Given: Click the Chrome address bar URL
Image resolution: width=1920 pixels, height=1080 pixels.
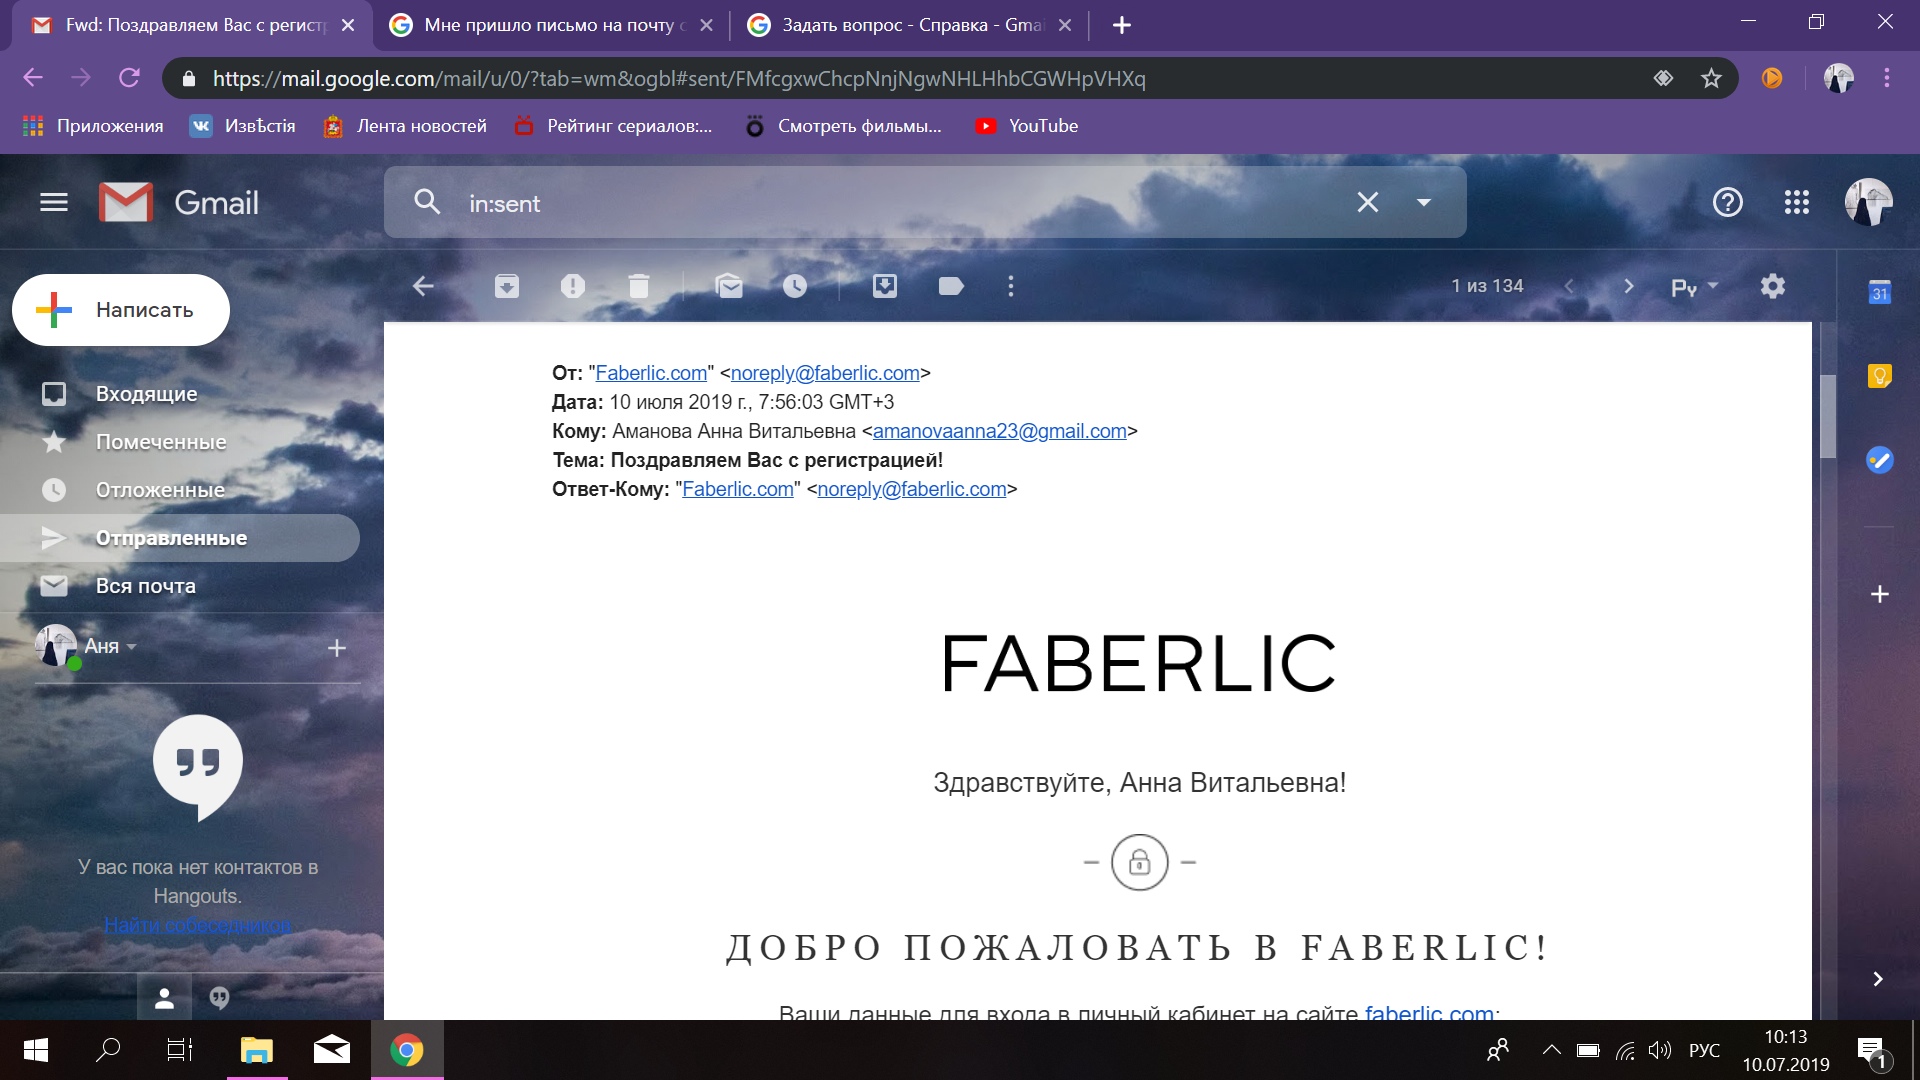Looking at the screenshot, I should point(679,78).
